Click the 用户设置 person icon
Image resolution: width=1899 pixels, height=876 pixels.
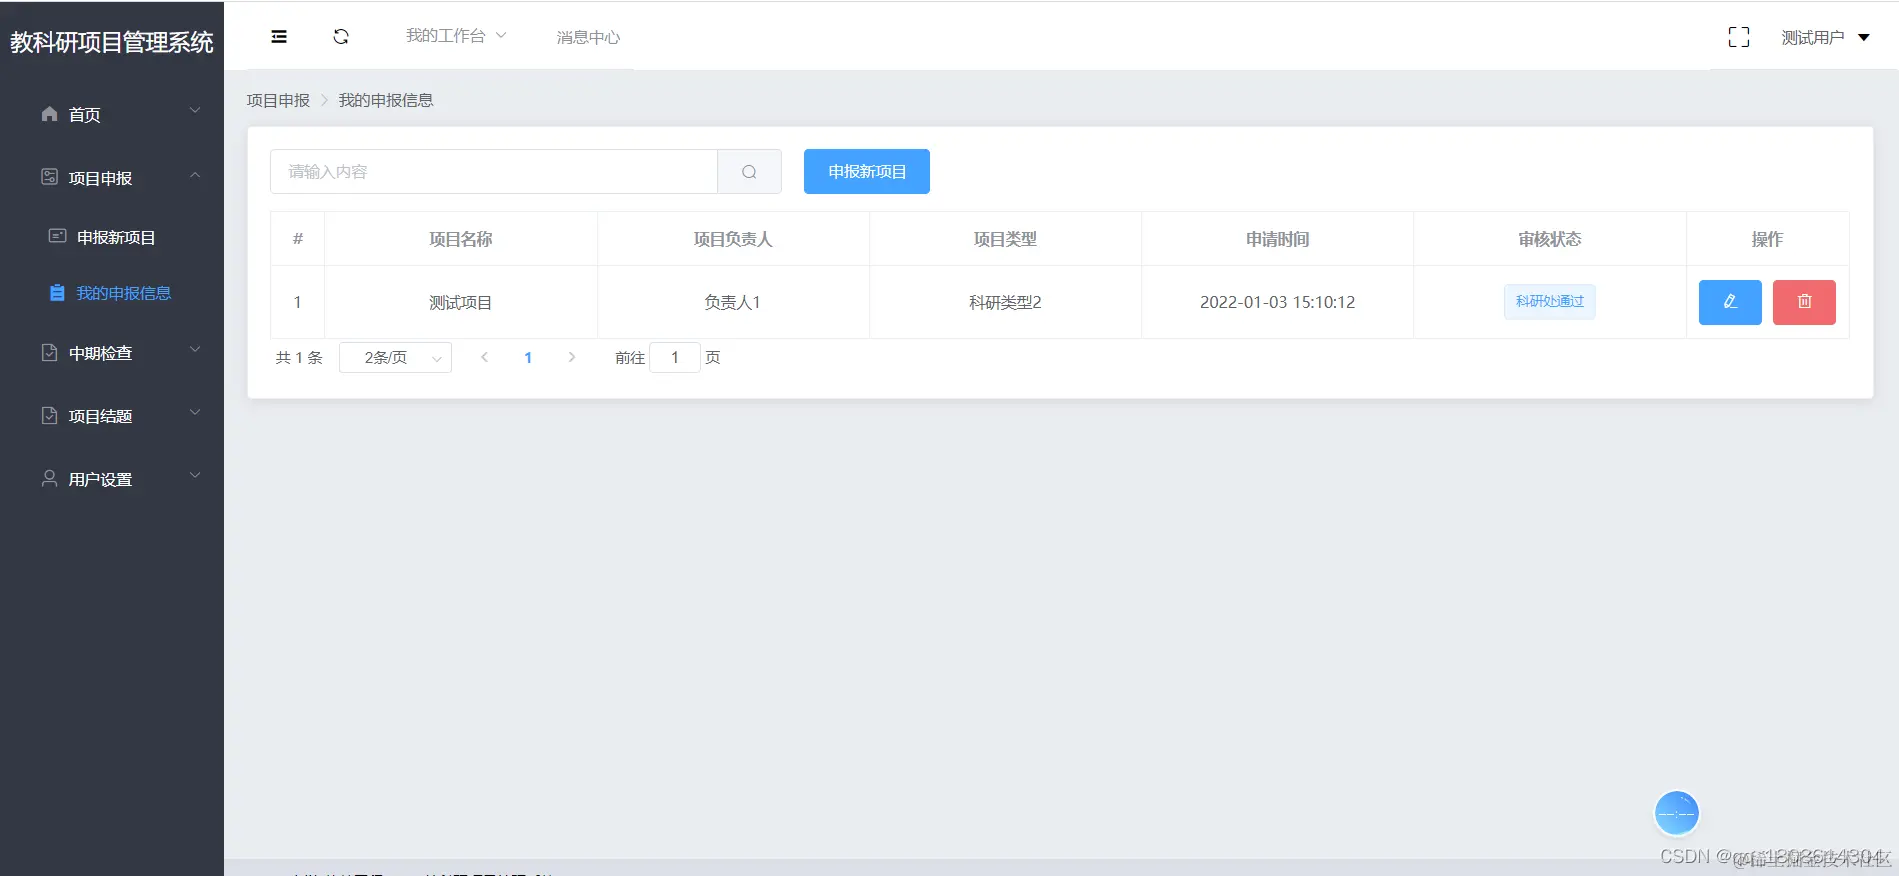coord(49,478)
